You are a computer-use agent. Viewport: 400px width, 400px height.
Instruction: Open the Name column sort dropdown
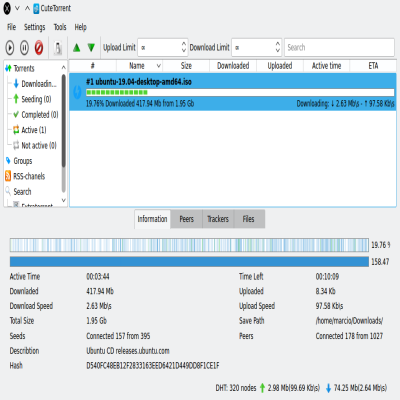coord(159,66)
